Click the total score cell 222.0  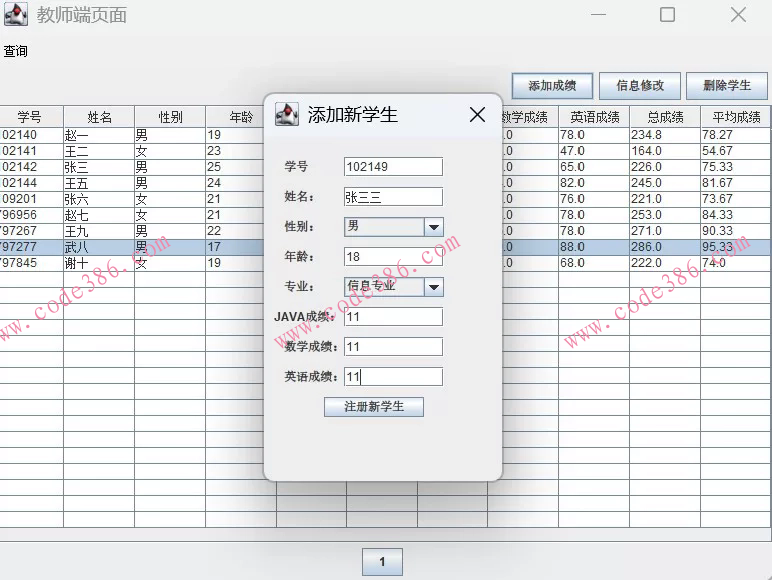point(665,263)
